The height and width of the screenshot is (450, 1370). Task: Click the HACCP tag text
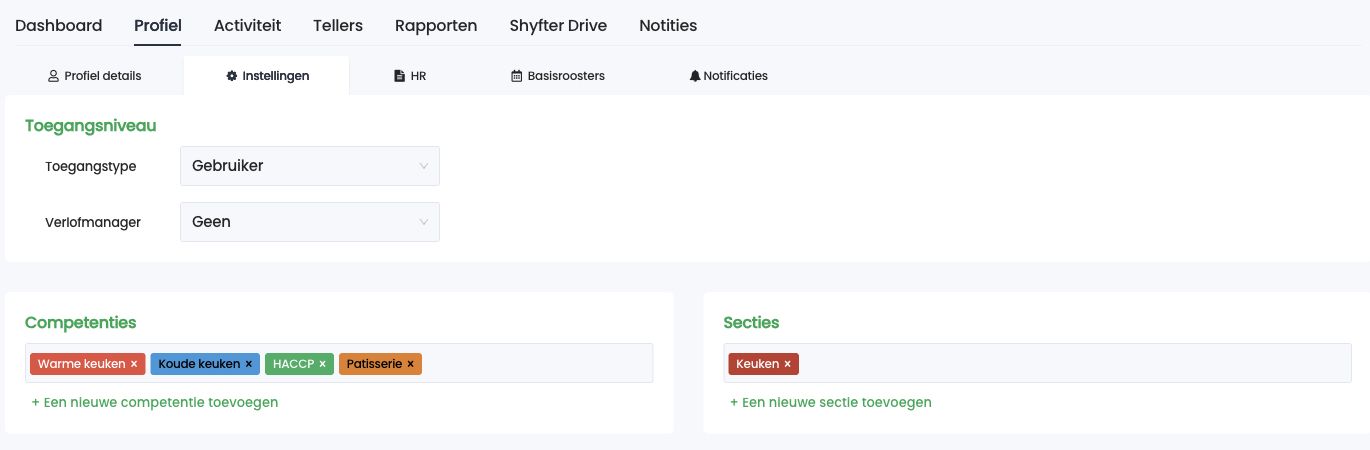[x=294, y=364]
